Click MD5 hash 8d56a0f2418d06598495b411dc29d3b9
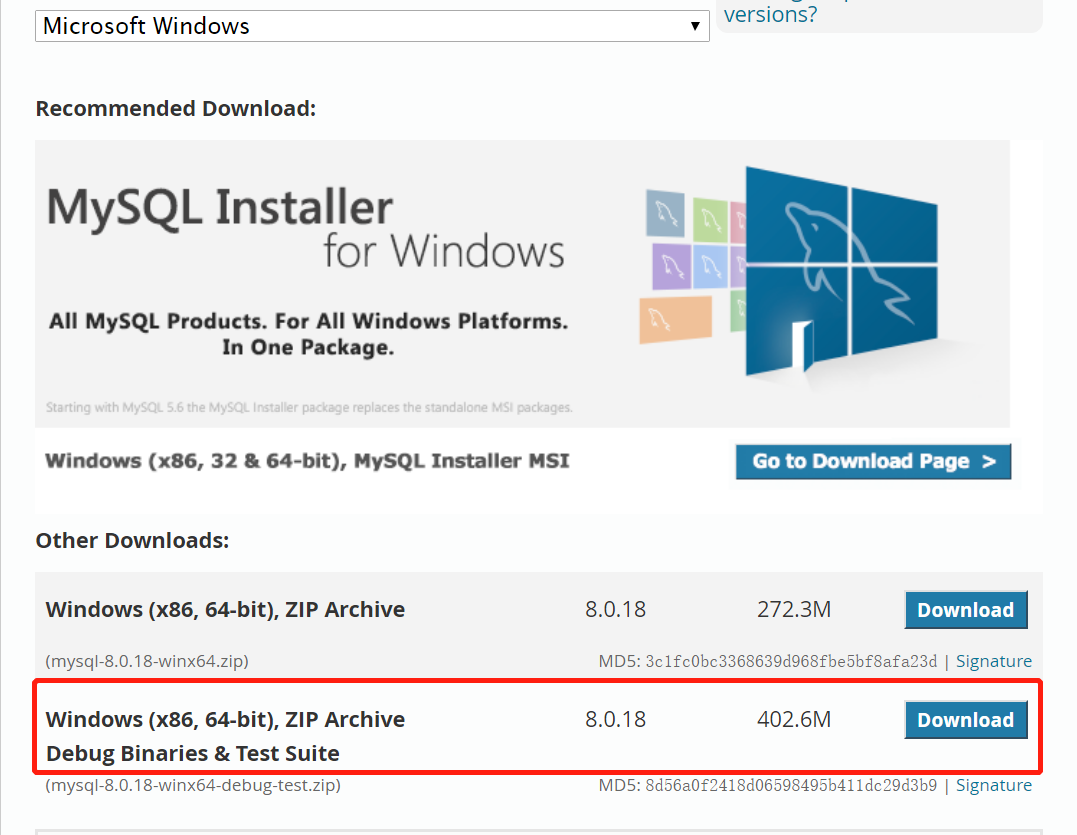The width and height of the screenshot is (1077, 835). coord(791,785)
